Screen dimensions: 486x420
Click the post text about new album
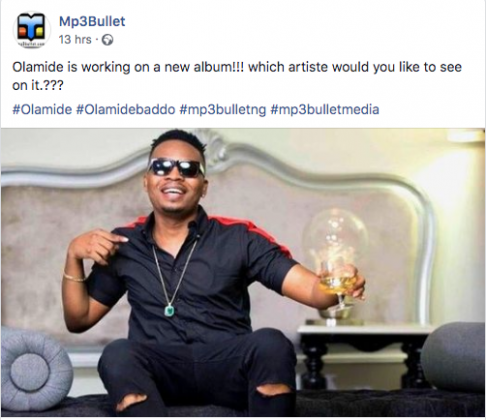click(237, 76)
